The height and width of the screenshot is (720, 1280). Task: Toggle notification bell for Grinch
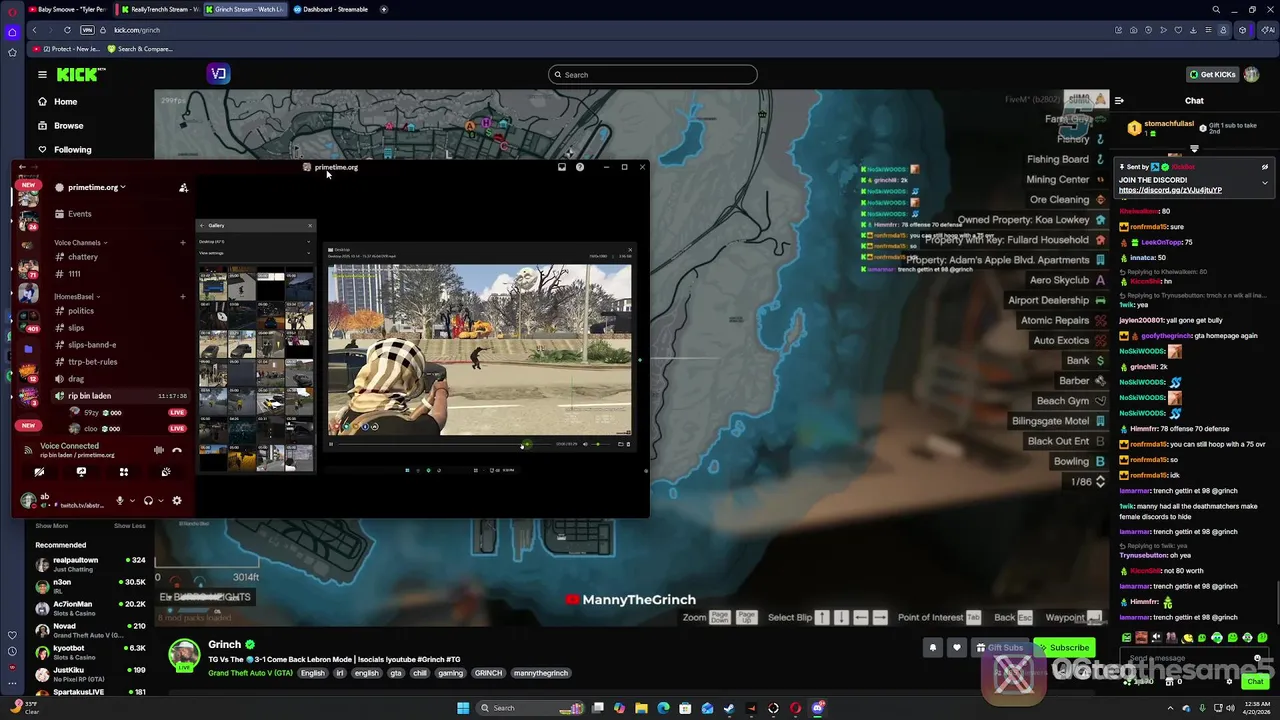[x=933, y=648]
